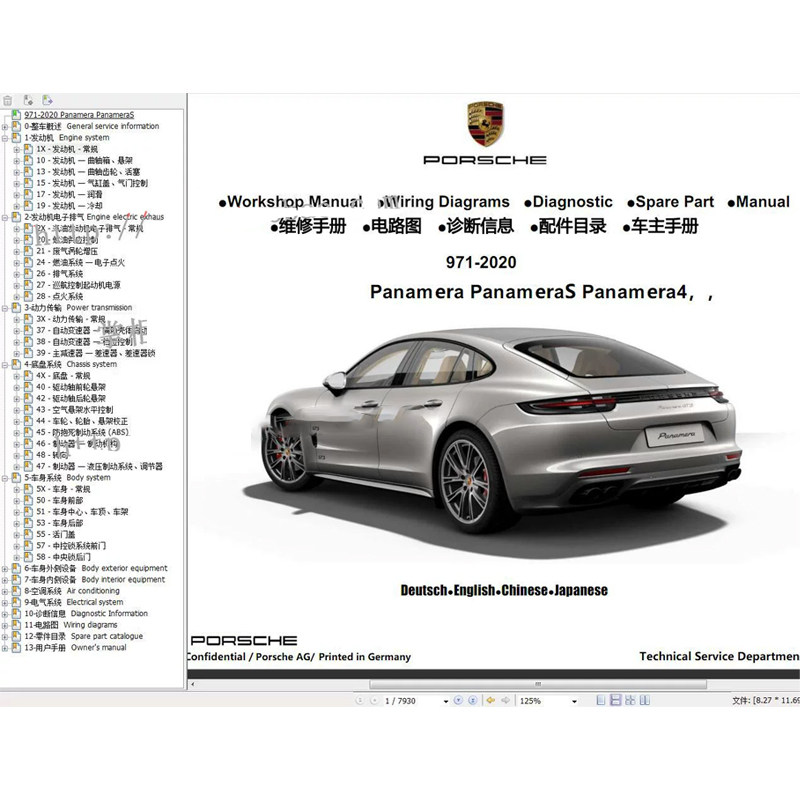Screen dimensions: 800x800
Task: Click the horizontal scrollbar thumb under document
Action: (538, 684)
